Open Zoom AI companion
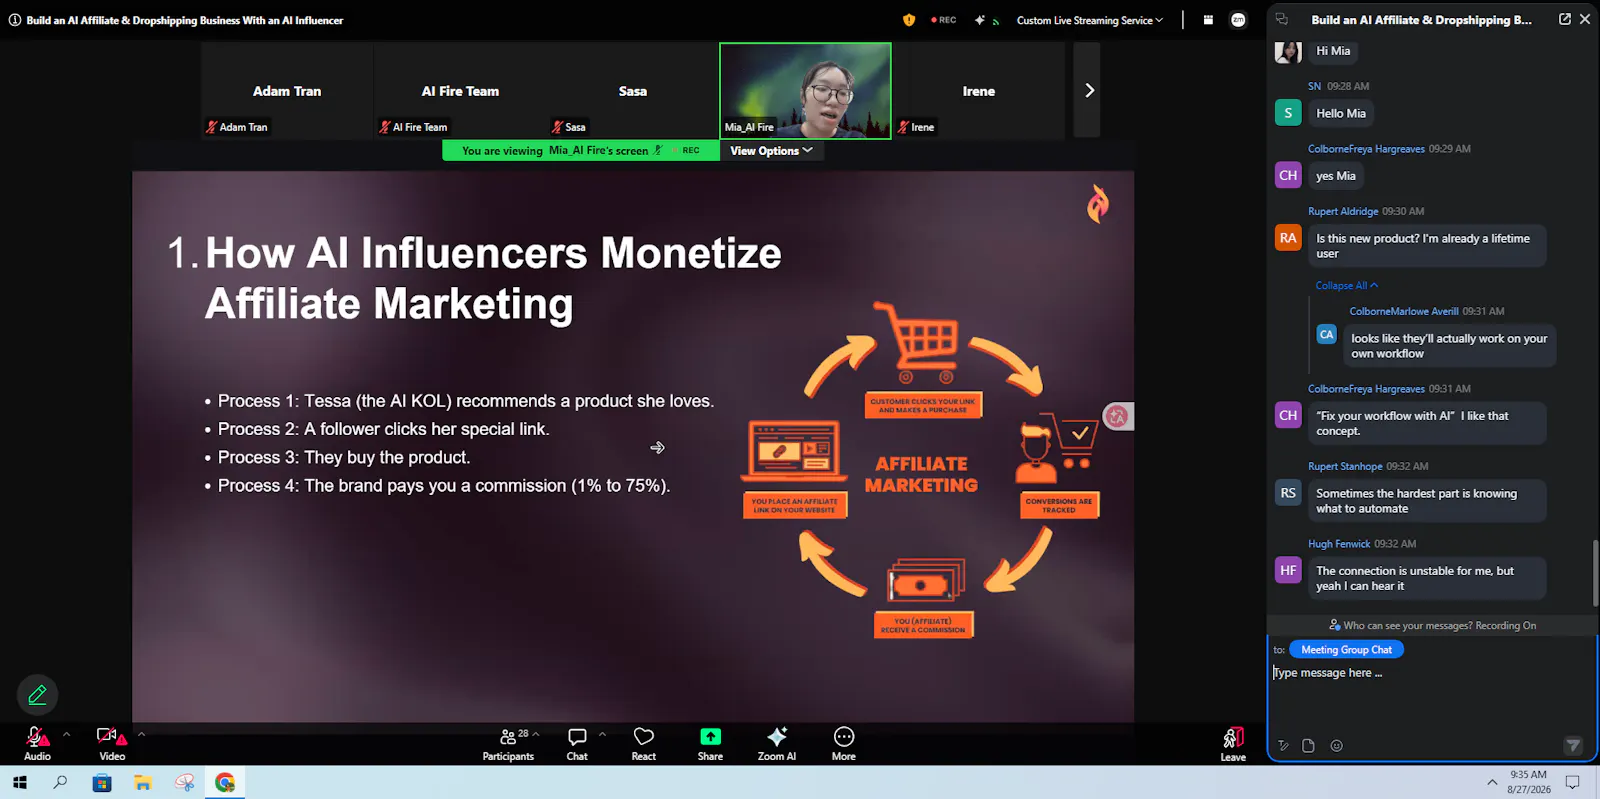The height and width of the screenshot is (799, 1600). pyautogui.click(x=777, y=743)
